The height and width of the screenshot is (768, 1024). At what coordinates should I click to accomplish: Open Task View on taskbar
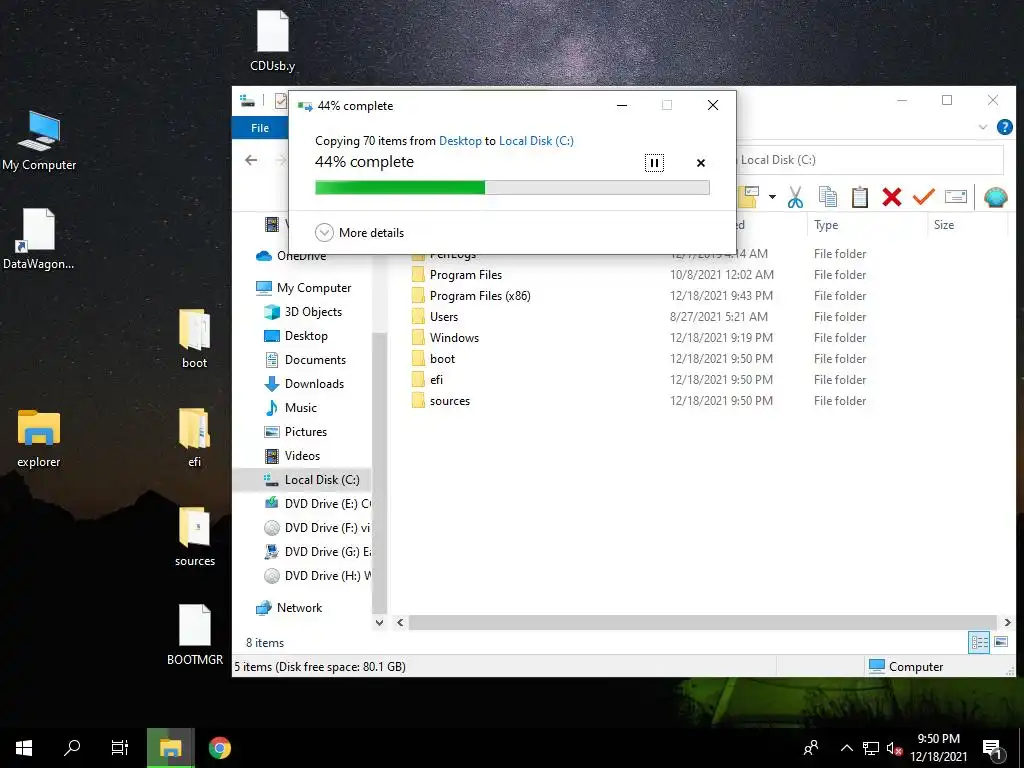(120, 748)
